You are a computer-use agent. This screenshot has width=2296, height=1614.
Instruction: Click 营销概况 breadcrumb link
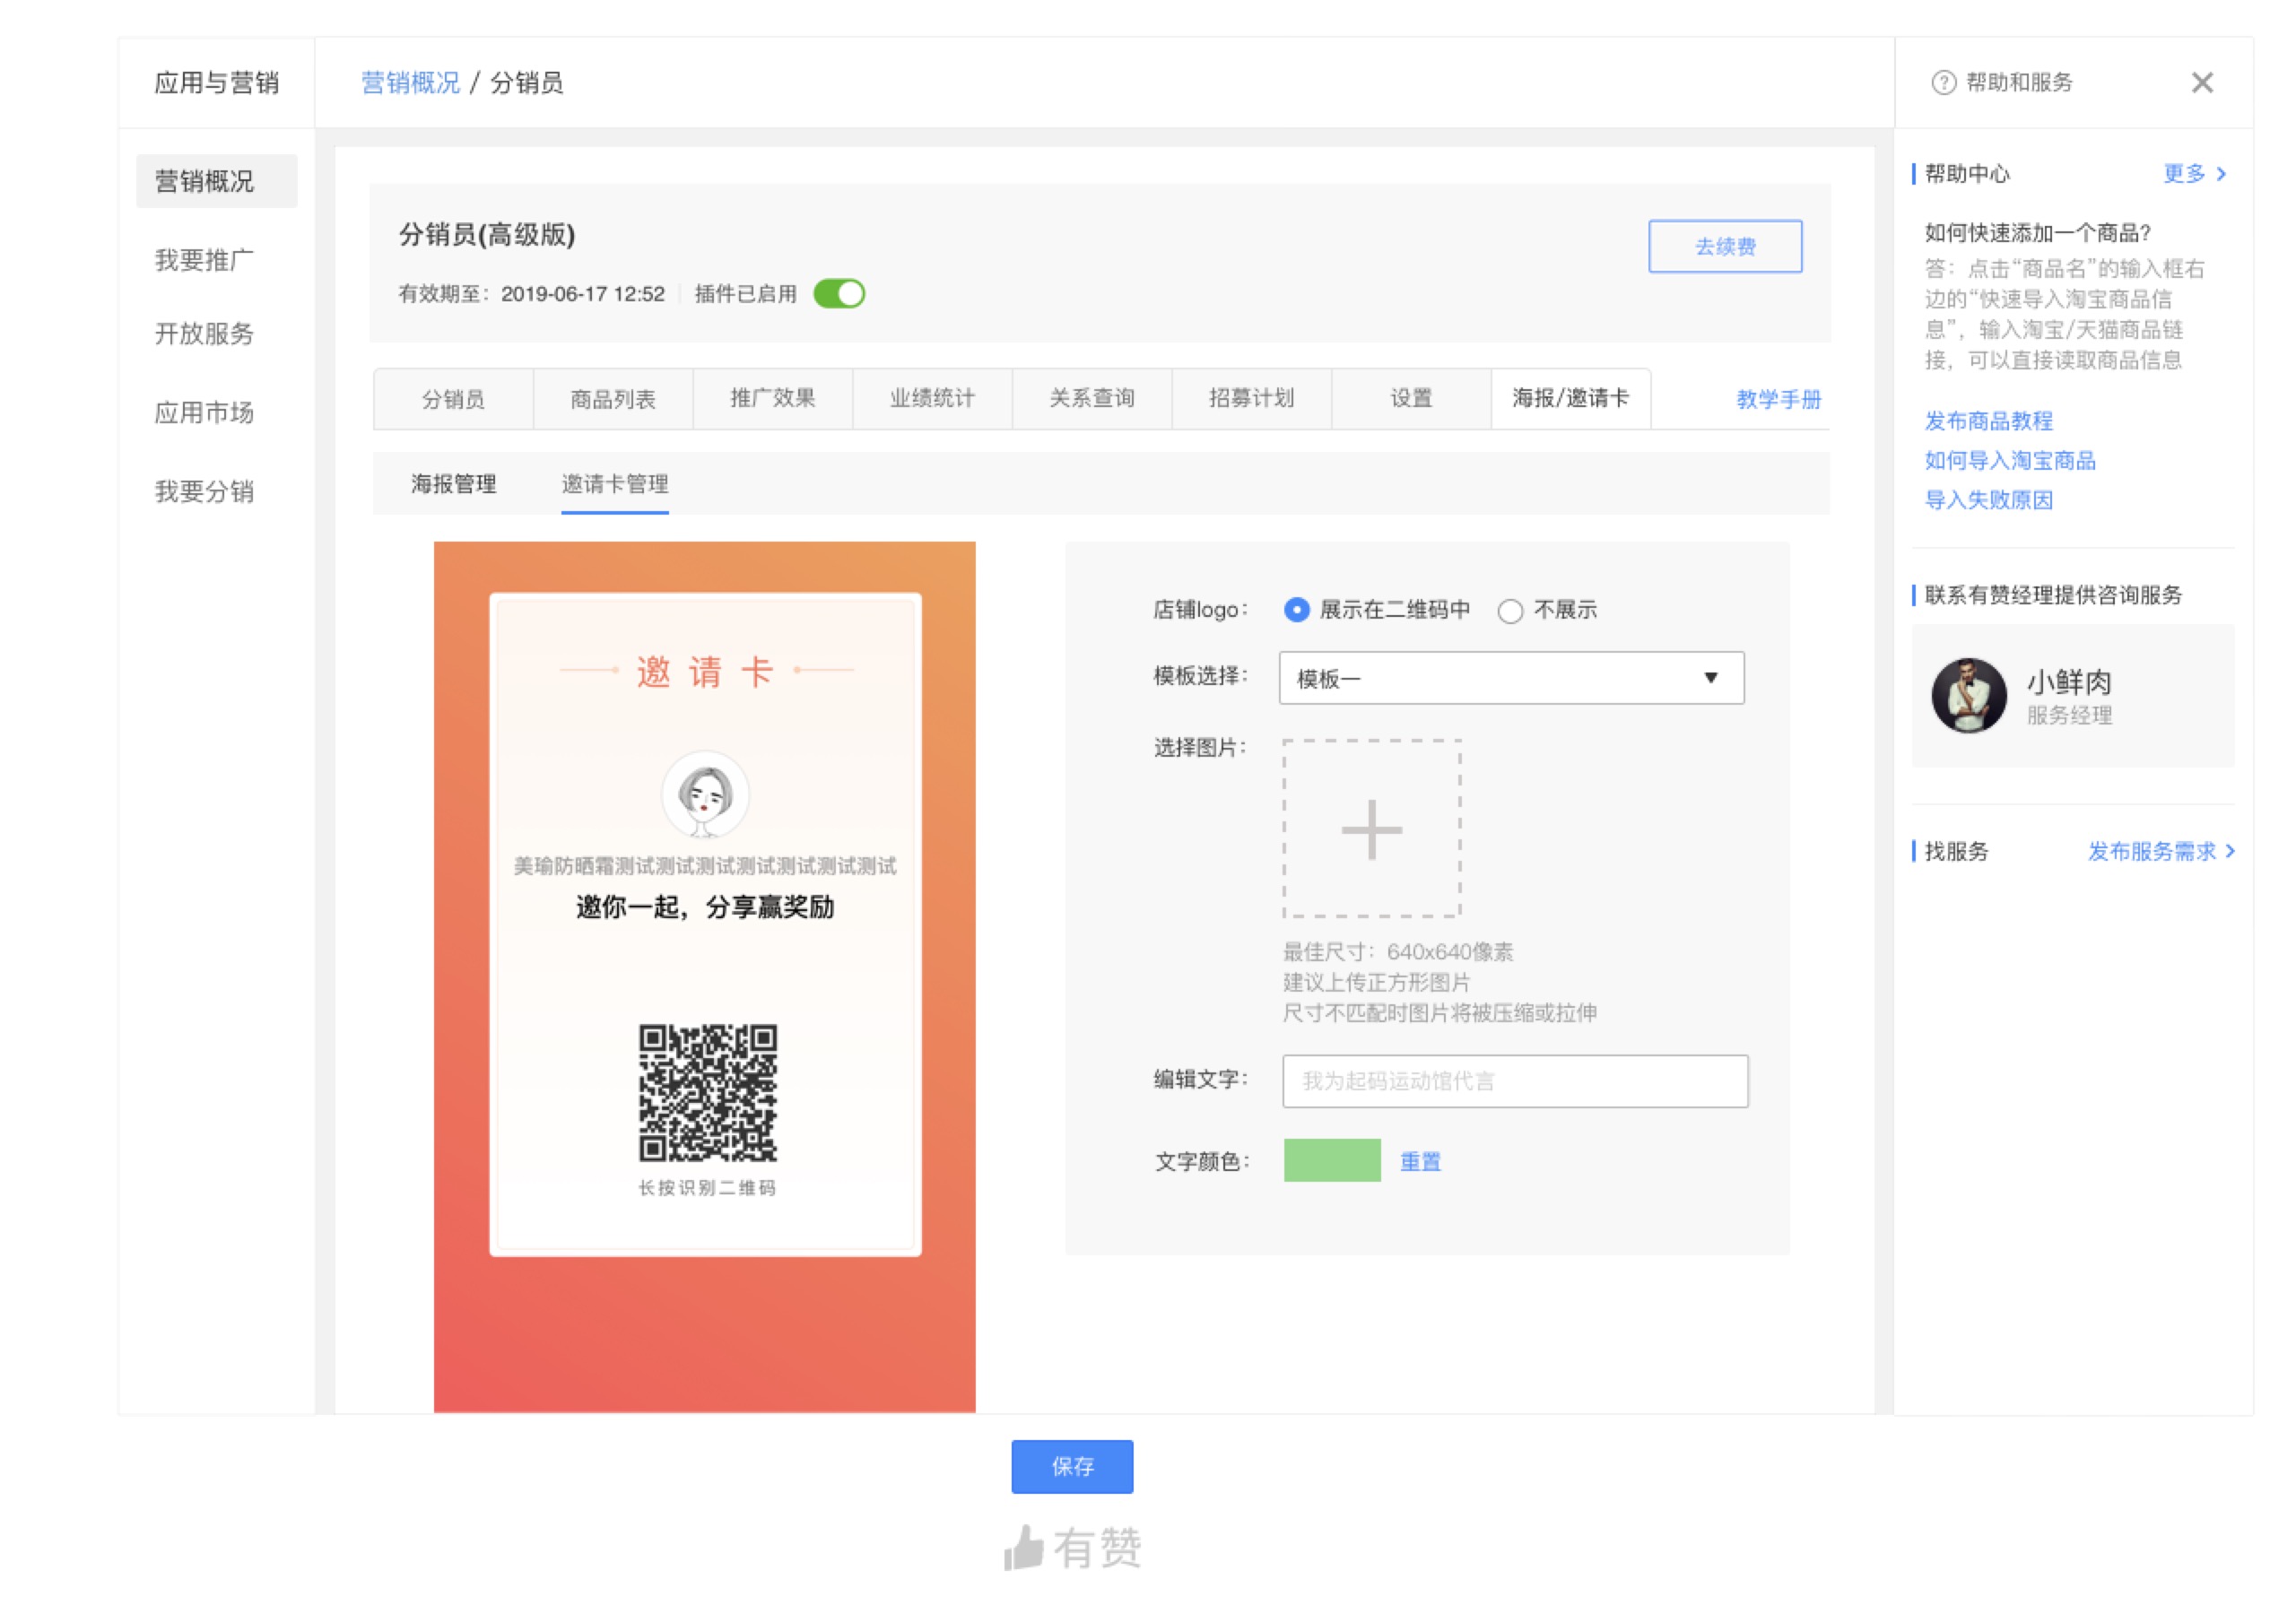tap(410, 83)
